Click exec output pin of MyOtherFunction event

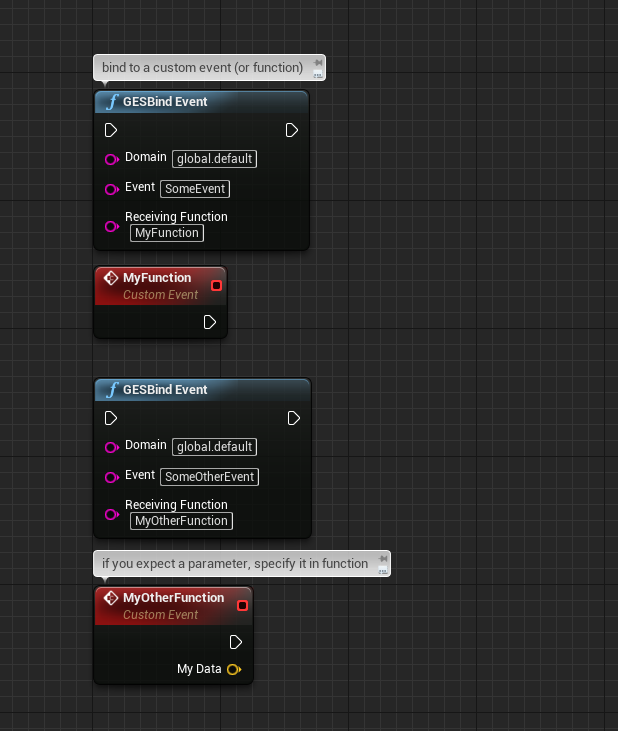click(x=235, y=642)
